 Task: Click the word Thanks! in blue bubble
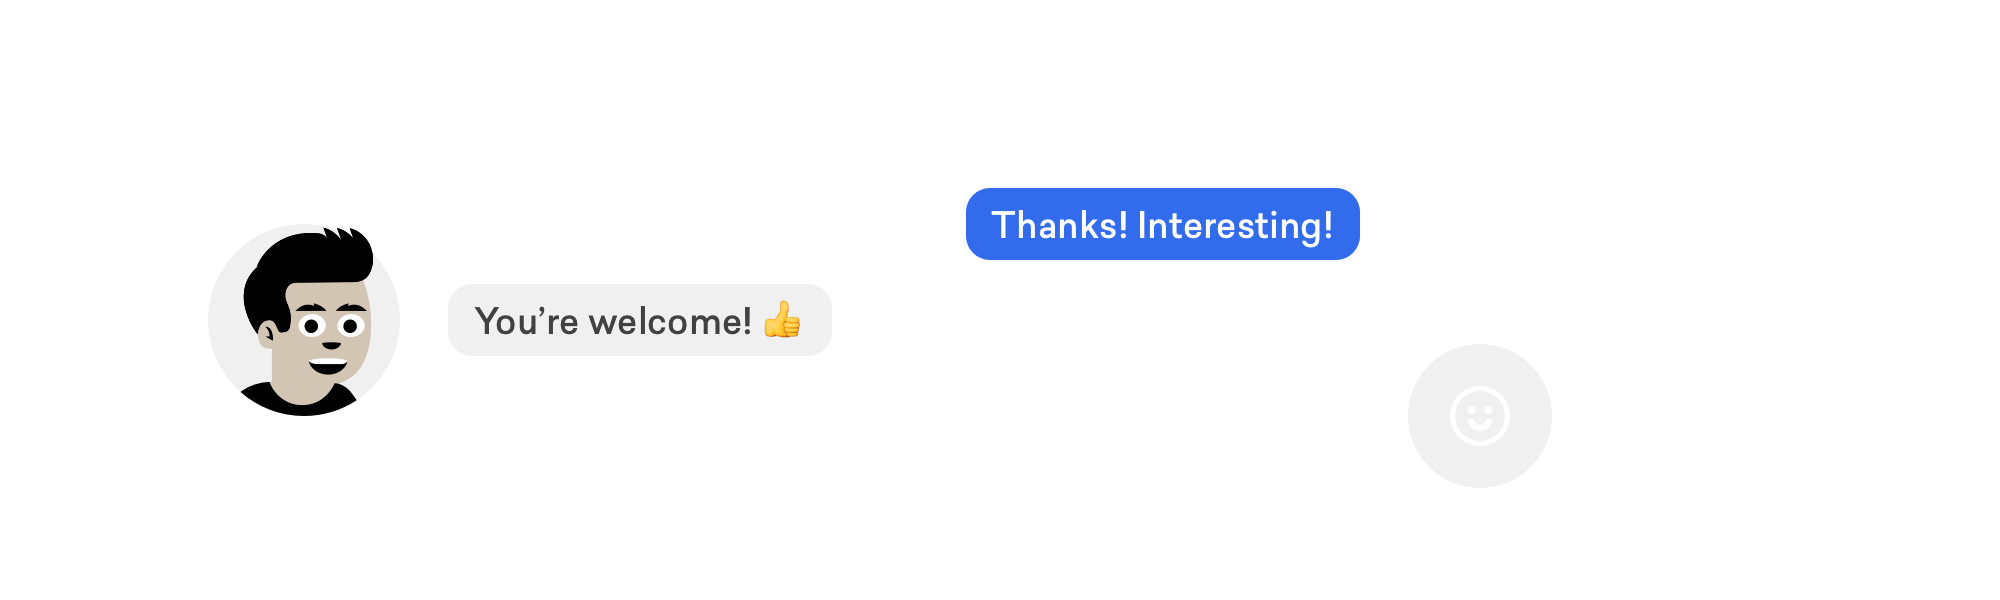[1059, 225]
